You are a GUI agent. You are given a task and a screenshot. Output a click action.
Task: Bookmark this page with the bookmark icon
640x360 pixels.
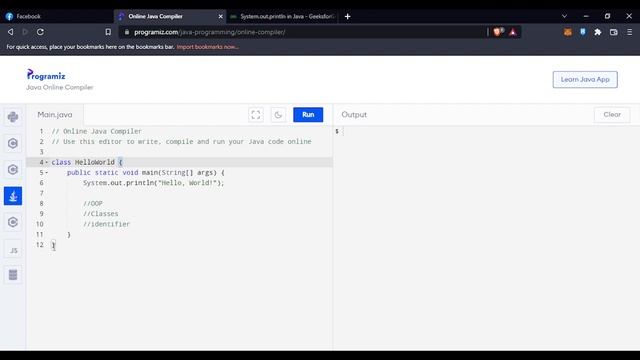(108, 32)
